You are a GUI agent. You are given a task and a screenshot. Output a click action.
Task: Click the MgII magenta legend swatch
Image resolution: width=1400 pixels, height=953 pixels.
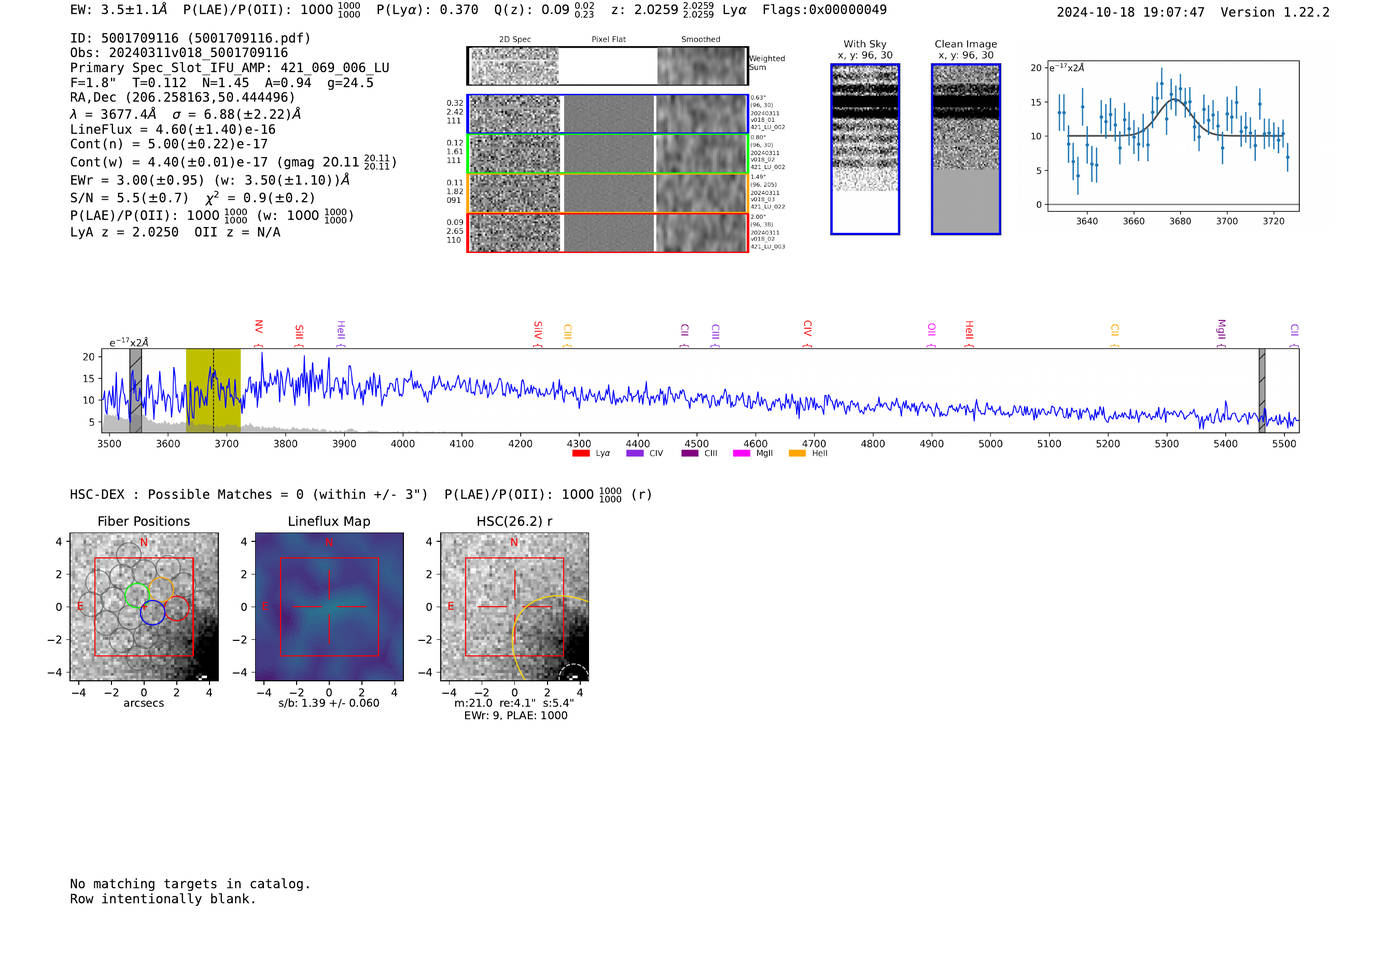pos(741,453)
